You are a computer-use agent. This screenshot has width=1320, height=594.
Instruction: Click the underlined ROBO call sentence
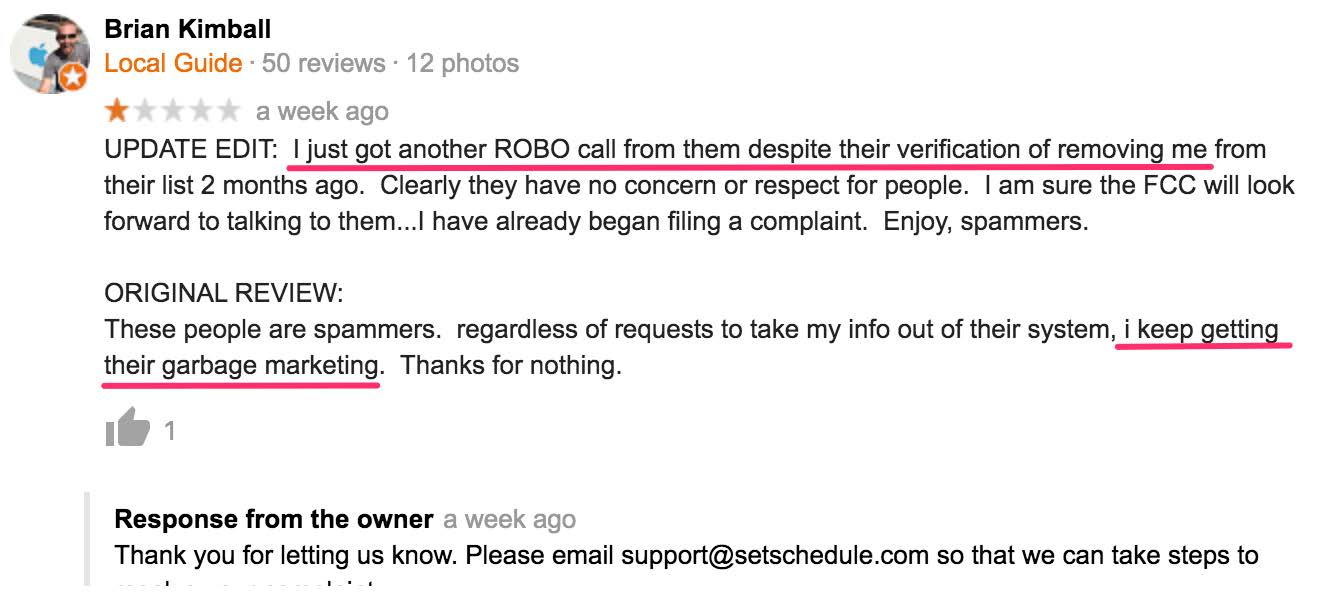coord(751,150)
